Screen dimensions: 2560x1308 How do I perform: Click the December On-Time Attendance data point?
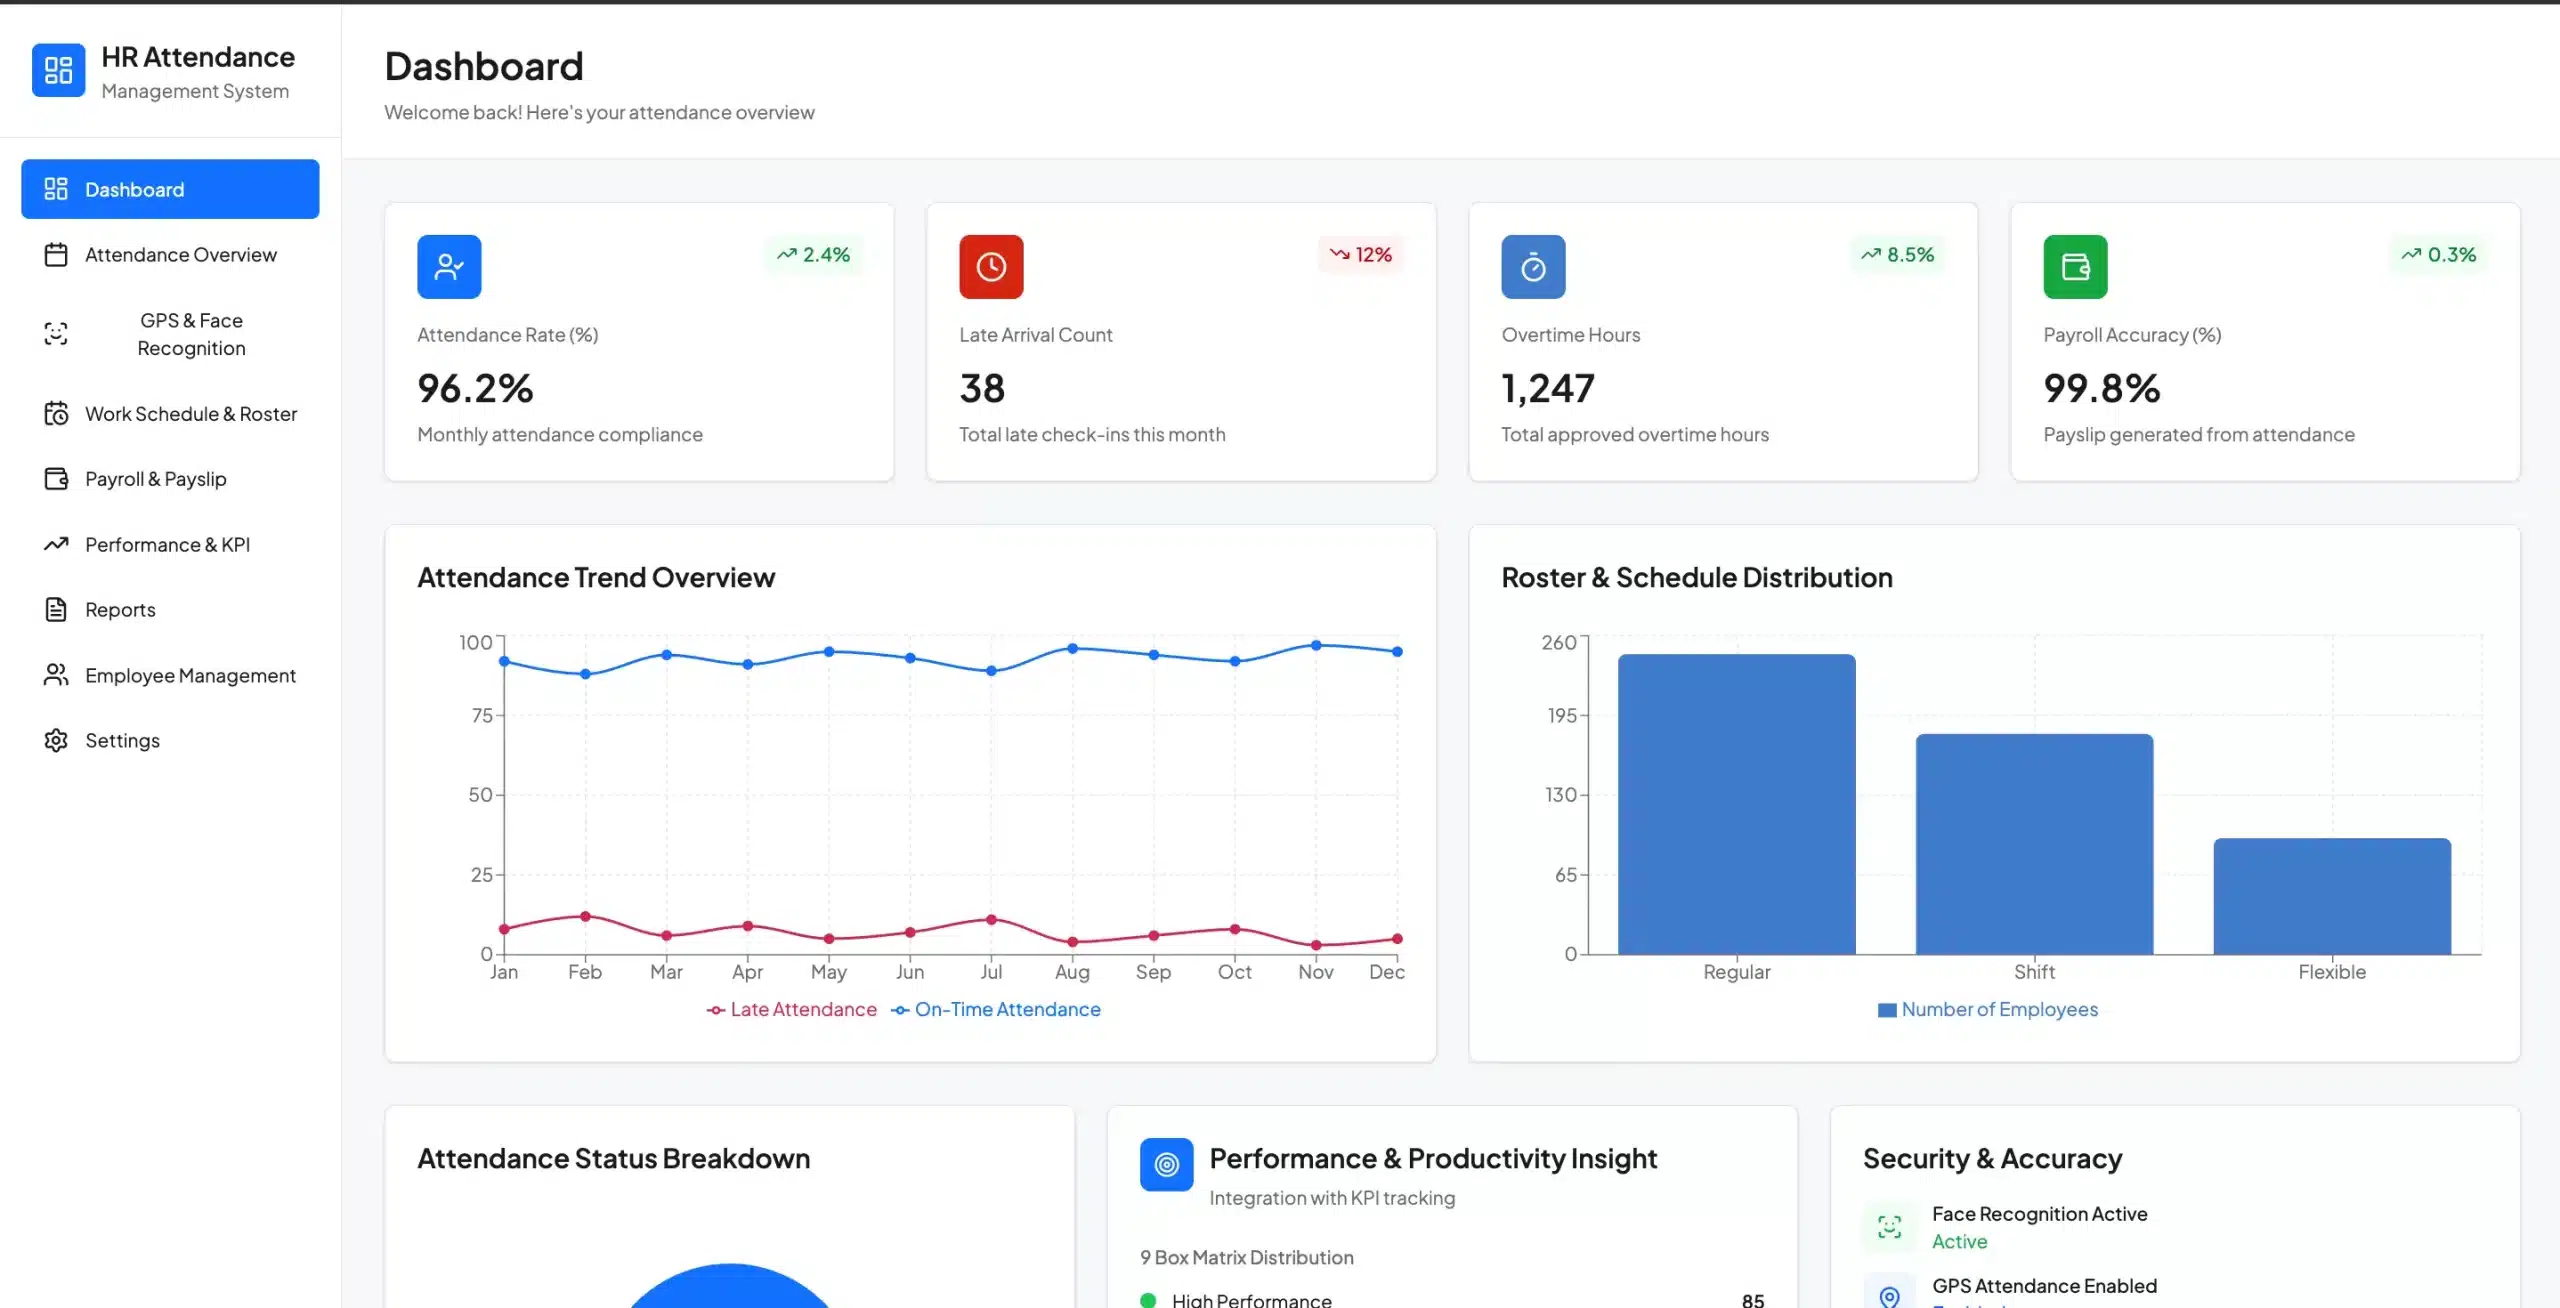point(1397,652)
